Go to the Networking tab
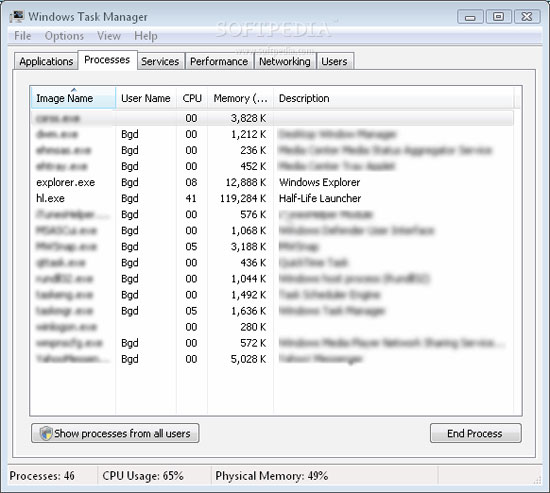This screenshot has width=550, height=493. (x=284, y=61)
